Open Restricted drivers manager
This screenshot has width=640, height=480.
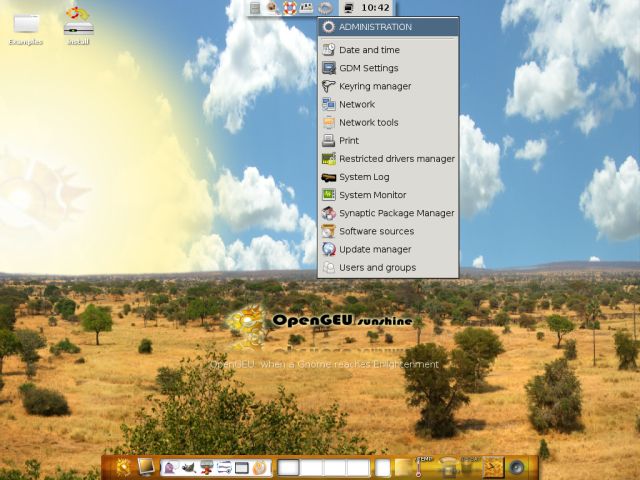pos(388,159)
